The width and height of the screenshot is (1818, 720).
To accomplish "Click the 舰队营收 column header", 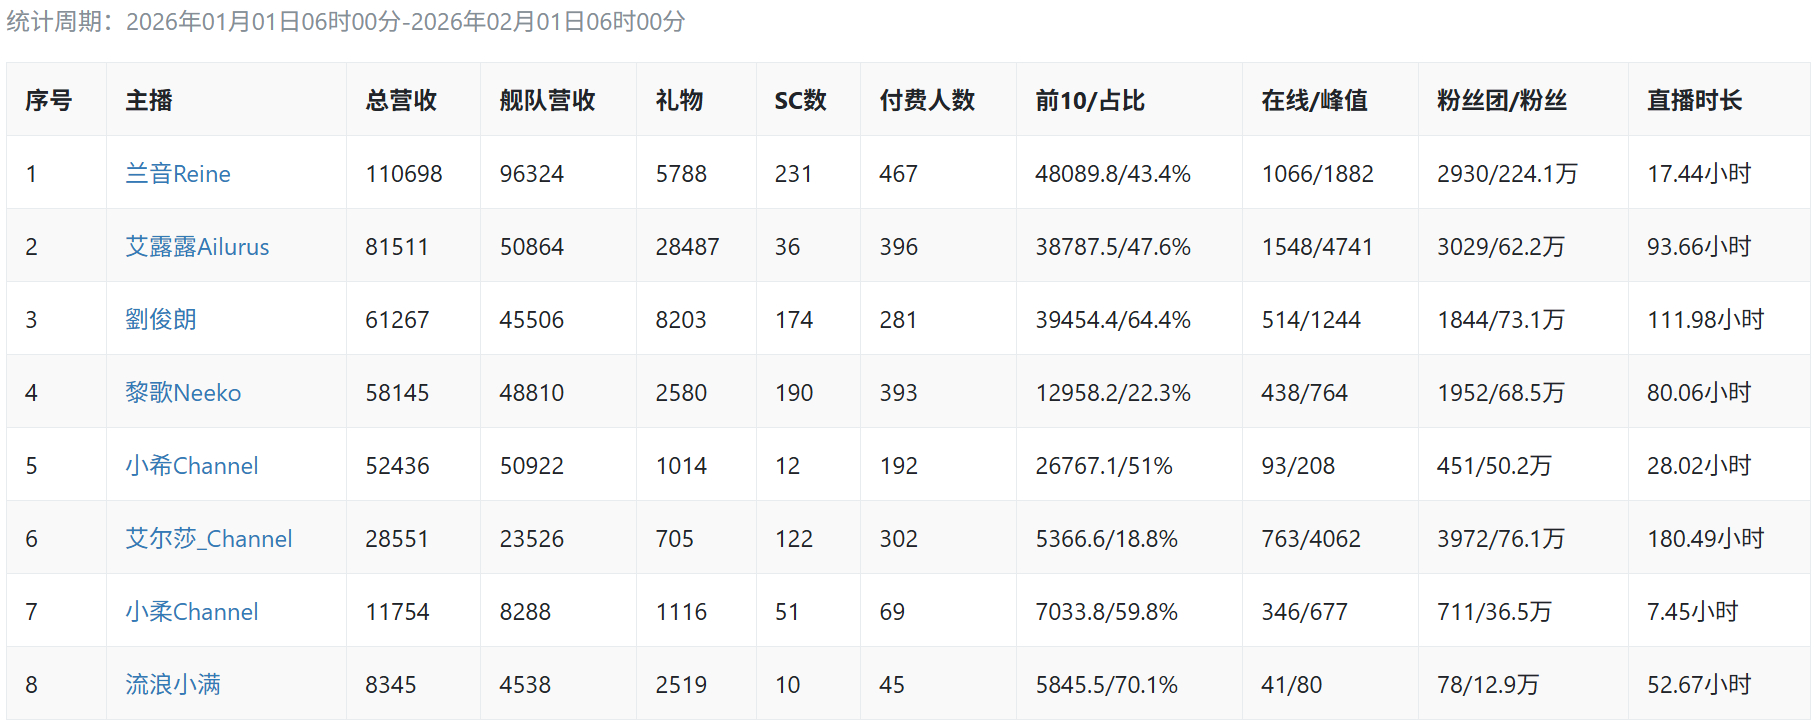I will (547, 100).
